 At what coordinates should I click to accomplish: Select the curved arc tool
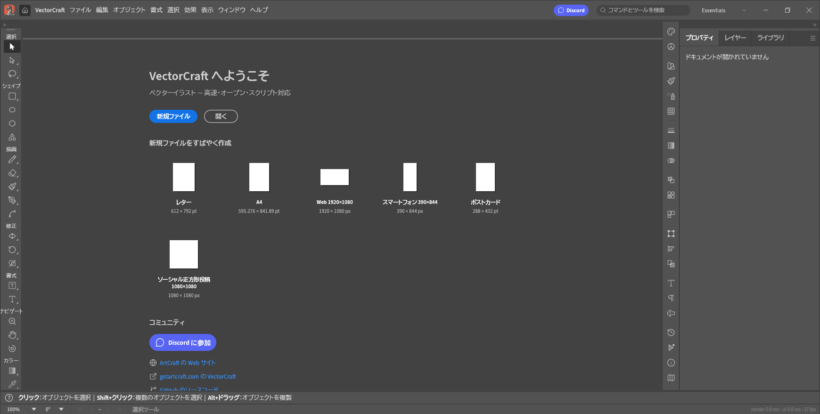tap(12, 214)
